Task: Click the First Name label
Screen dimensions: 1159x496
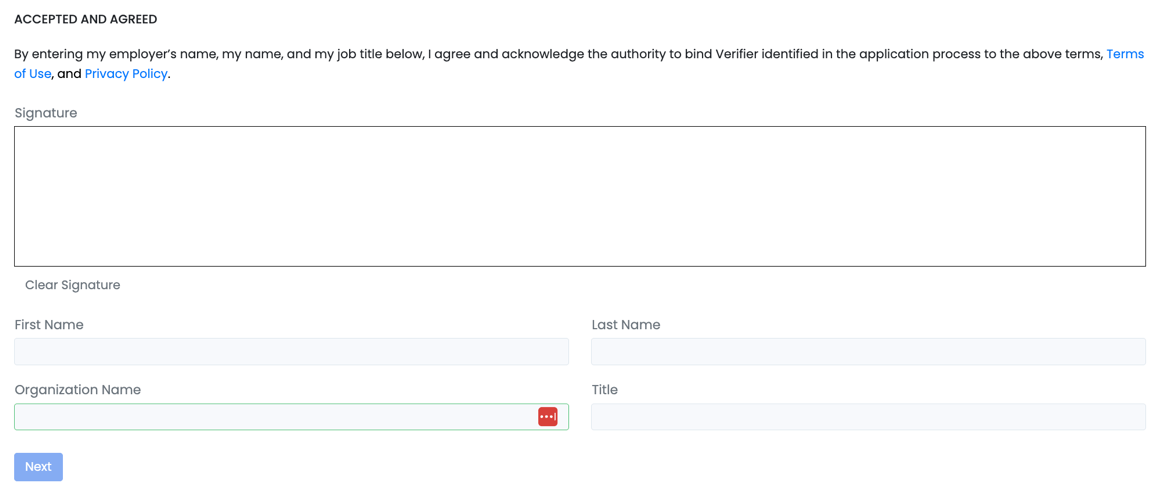Action: pos(49,325)
